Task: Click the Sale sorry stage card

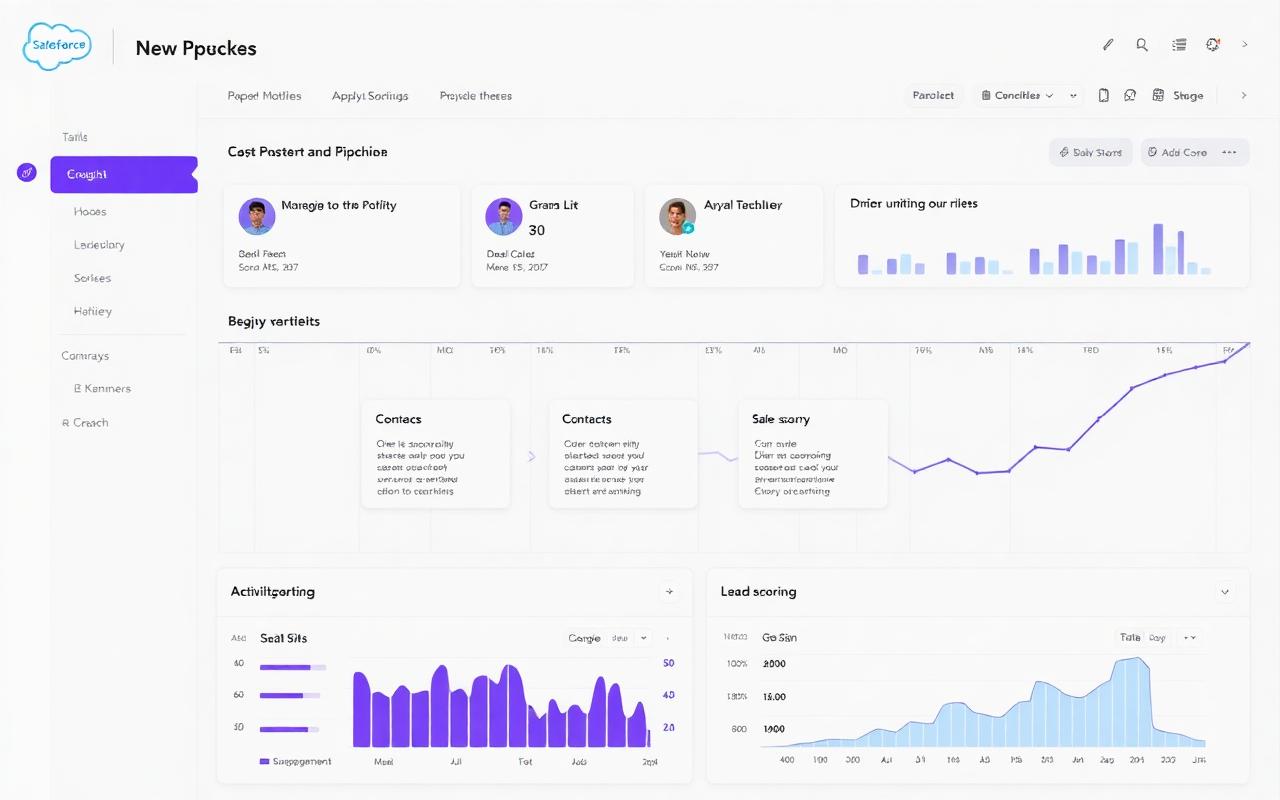Action: coord(813,454)
